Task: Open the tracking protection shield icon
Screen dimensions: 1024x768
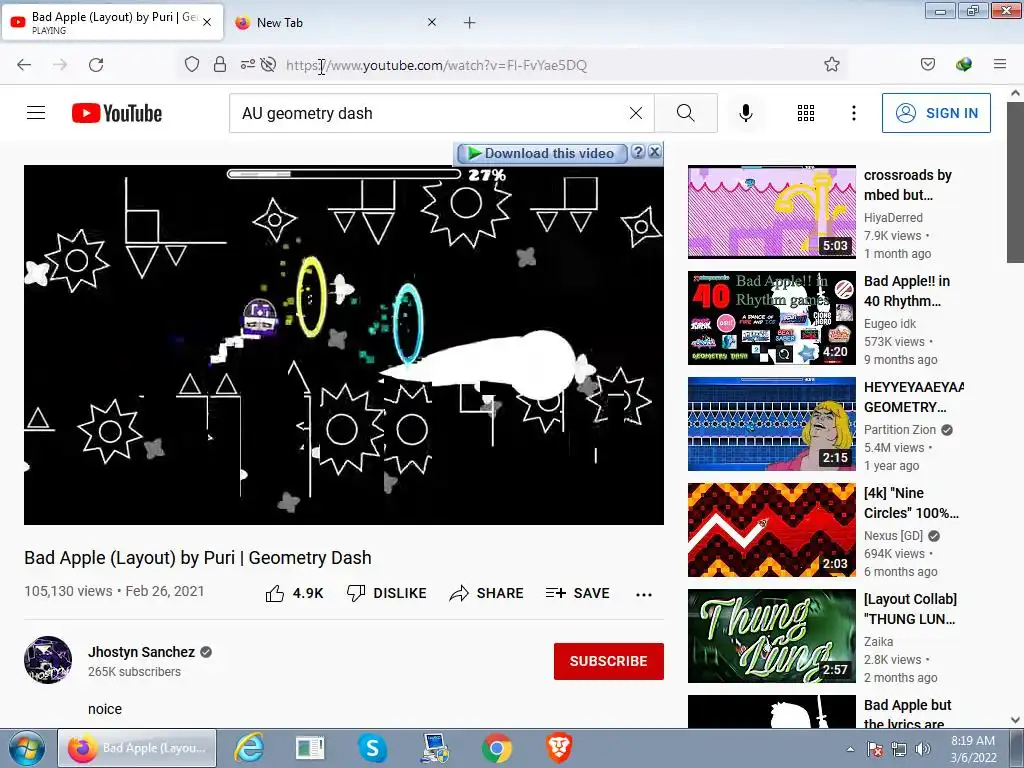Action: click(x=191, y=64)
